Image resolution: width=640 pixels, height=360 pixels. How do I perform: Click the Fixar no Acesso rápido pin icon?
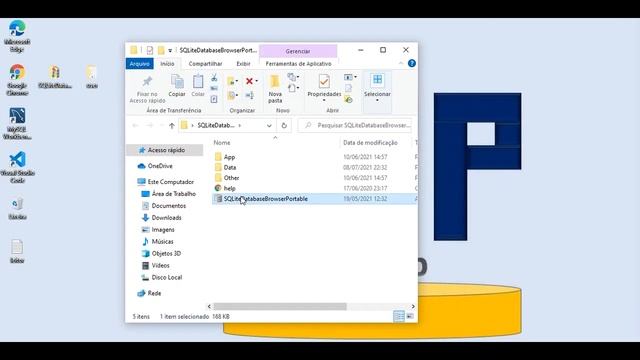click(x=147, y=82)
